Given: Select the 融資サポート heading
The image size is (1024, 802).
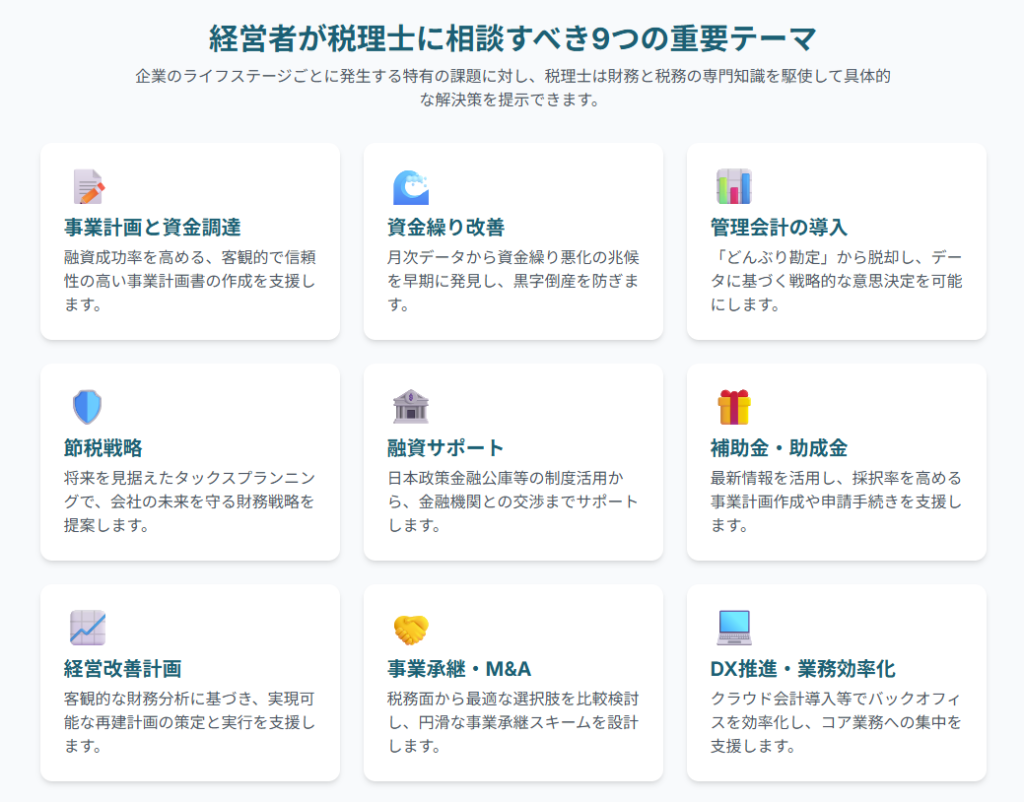Looking at the screenshot, I should pyautogui.click(x=445, y=447).
